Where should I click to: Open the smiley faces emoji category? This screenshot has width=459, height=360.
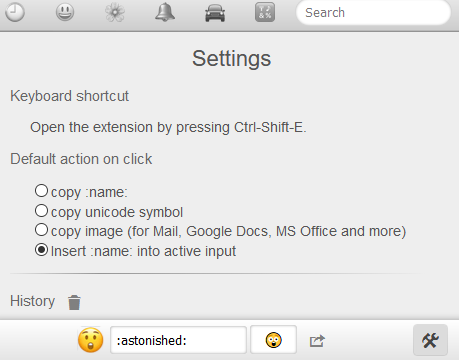coord(65,12)
